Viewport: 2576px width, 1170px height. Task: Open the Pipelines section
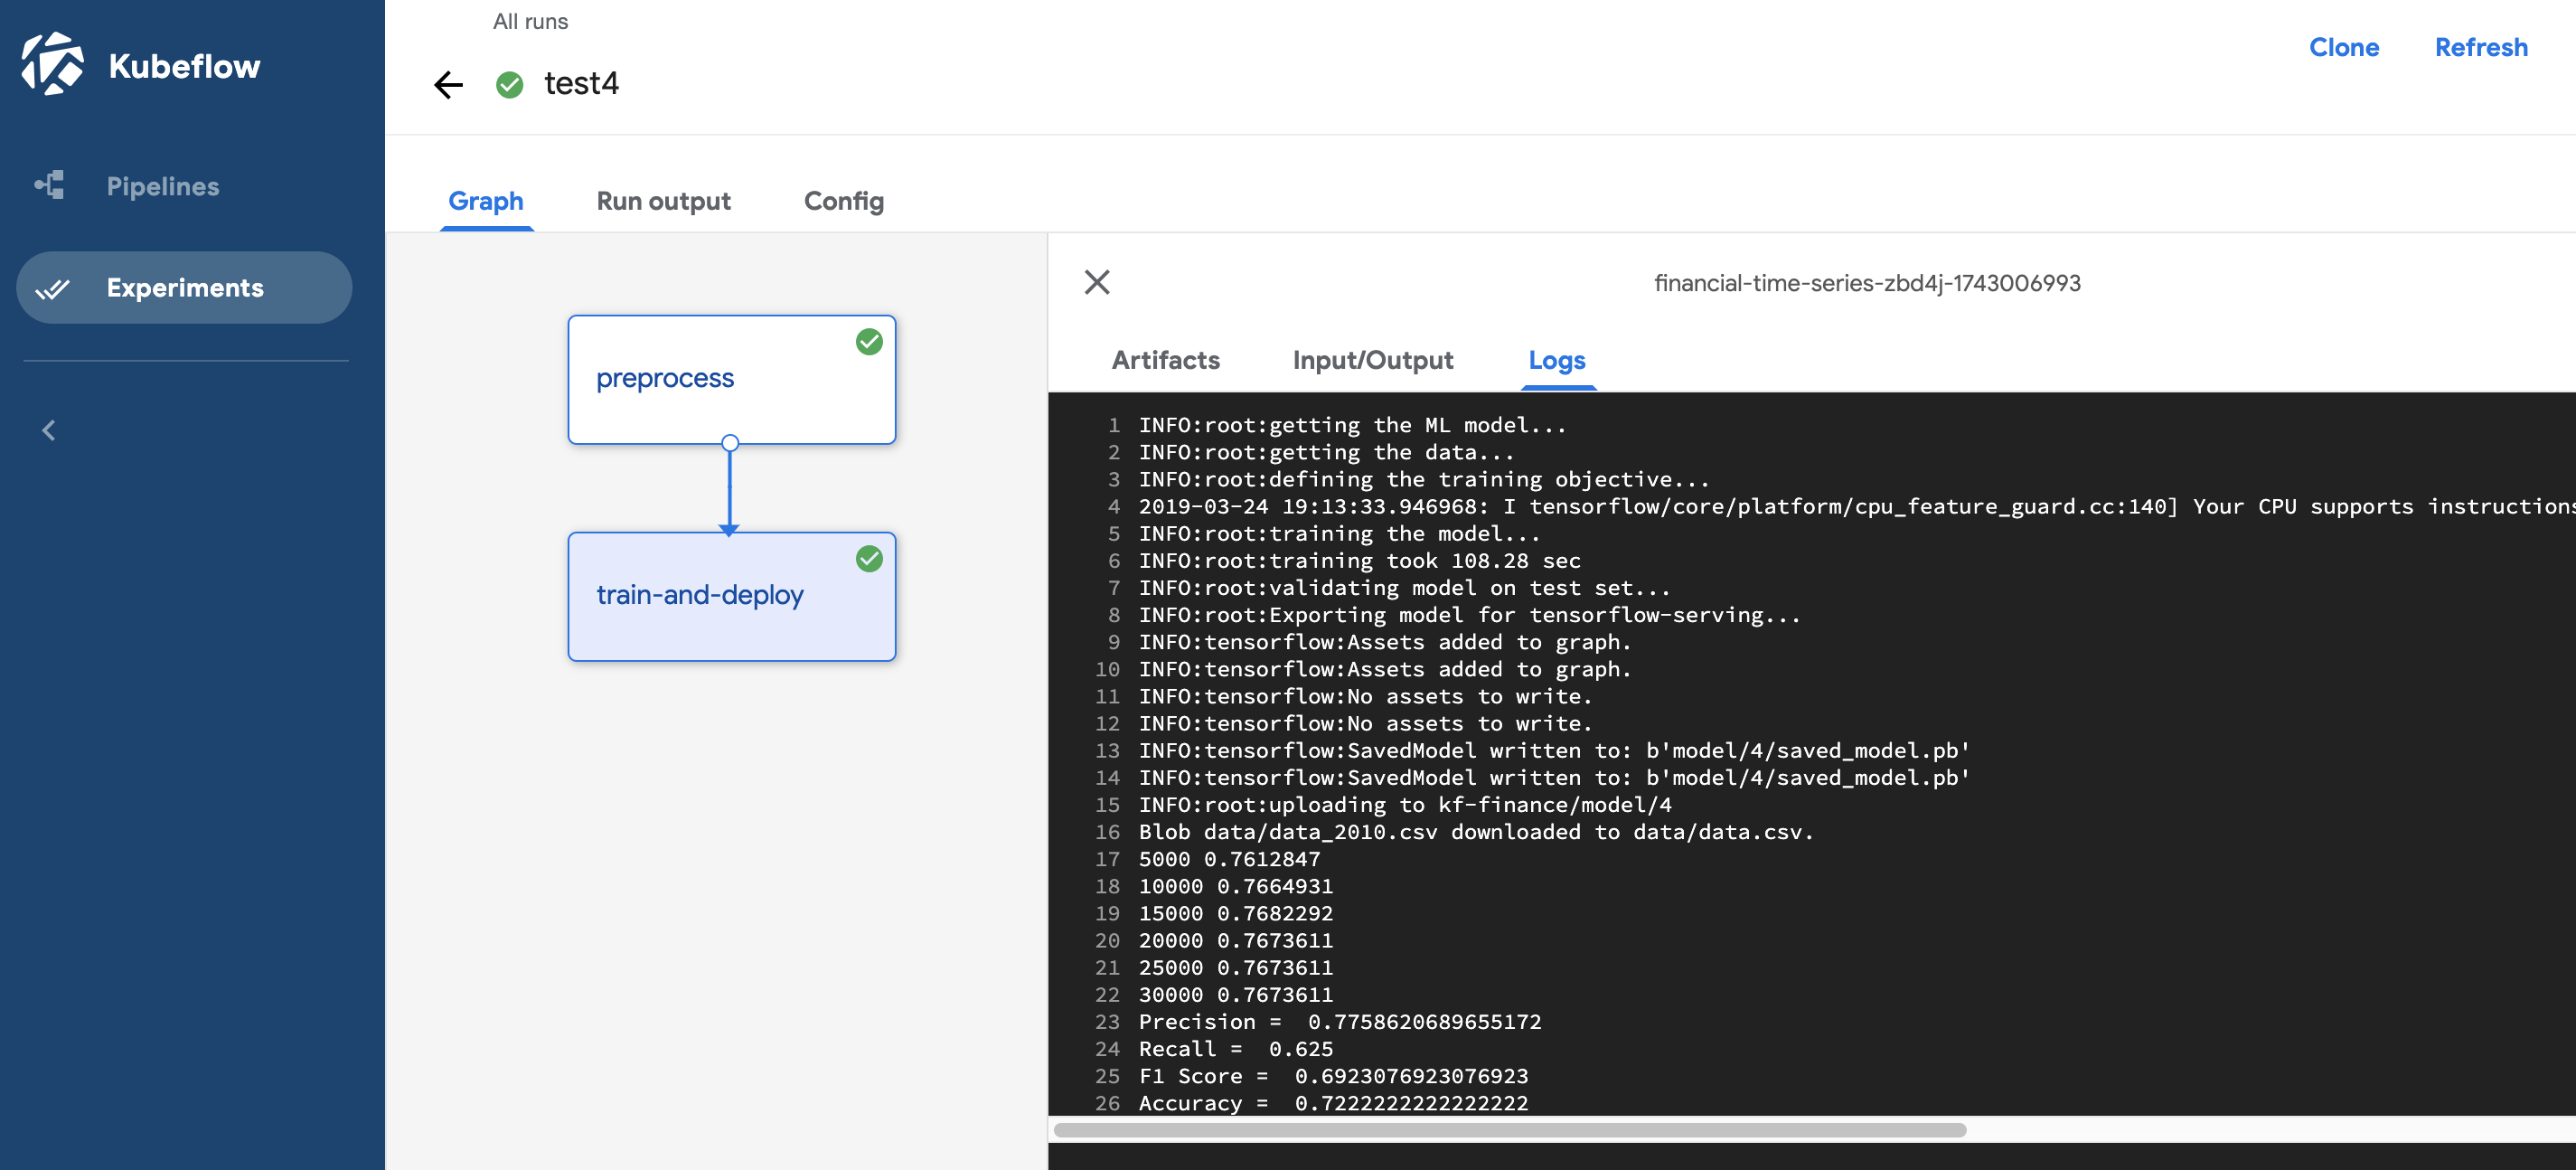click(x=184, y=186)
